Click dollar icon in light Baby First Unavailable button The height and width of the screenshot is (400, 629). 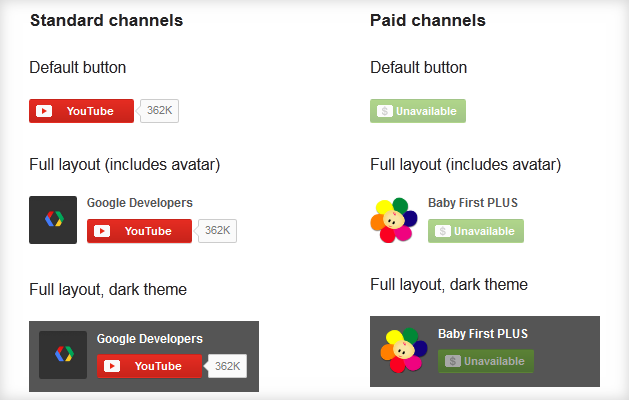coord(442,231)
